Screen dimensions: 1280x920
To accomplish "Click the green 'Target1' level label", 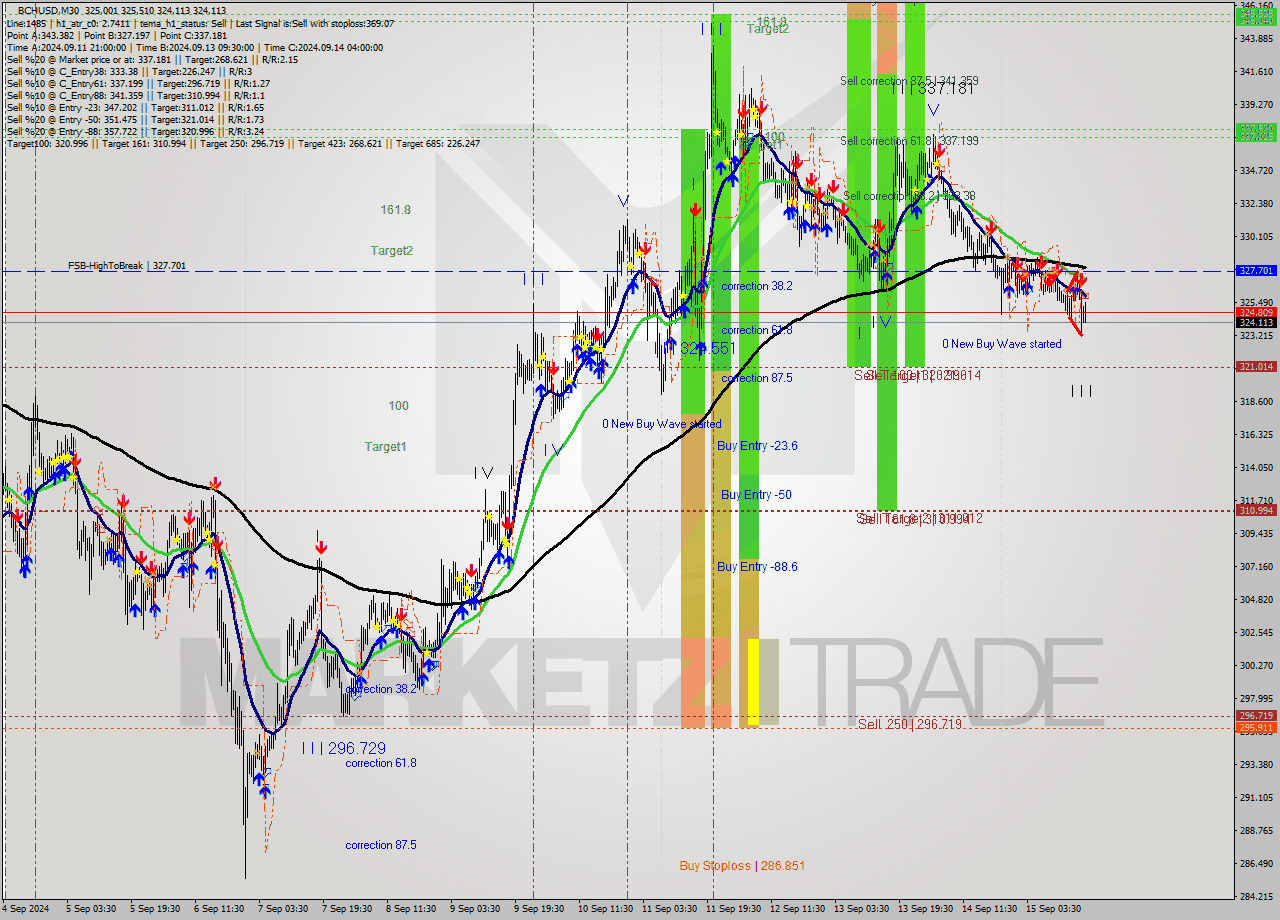I will click(385, 447).
